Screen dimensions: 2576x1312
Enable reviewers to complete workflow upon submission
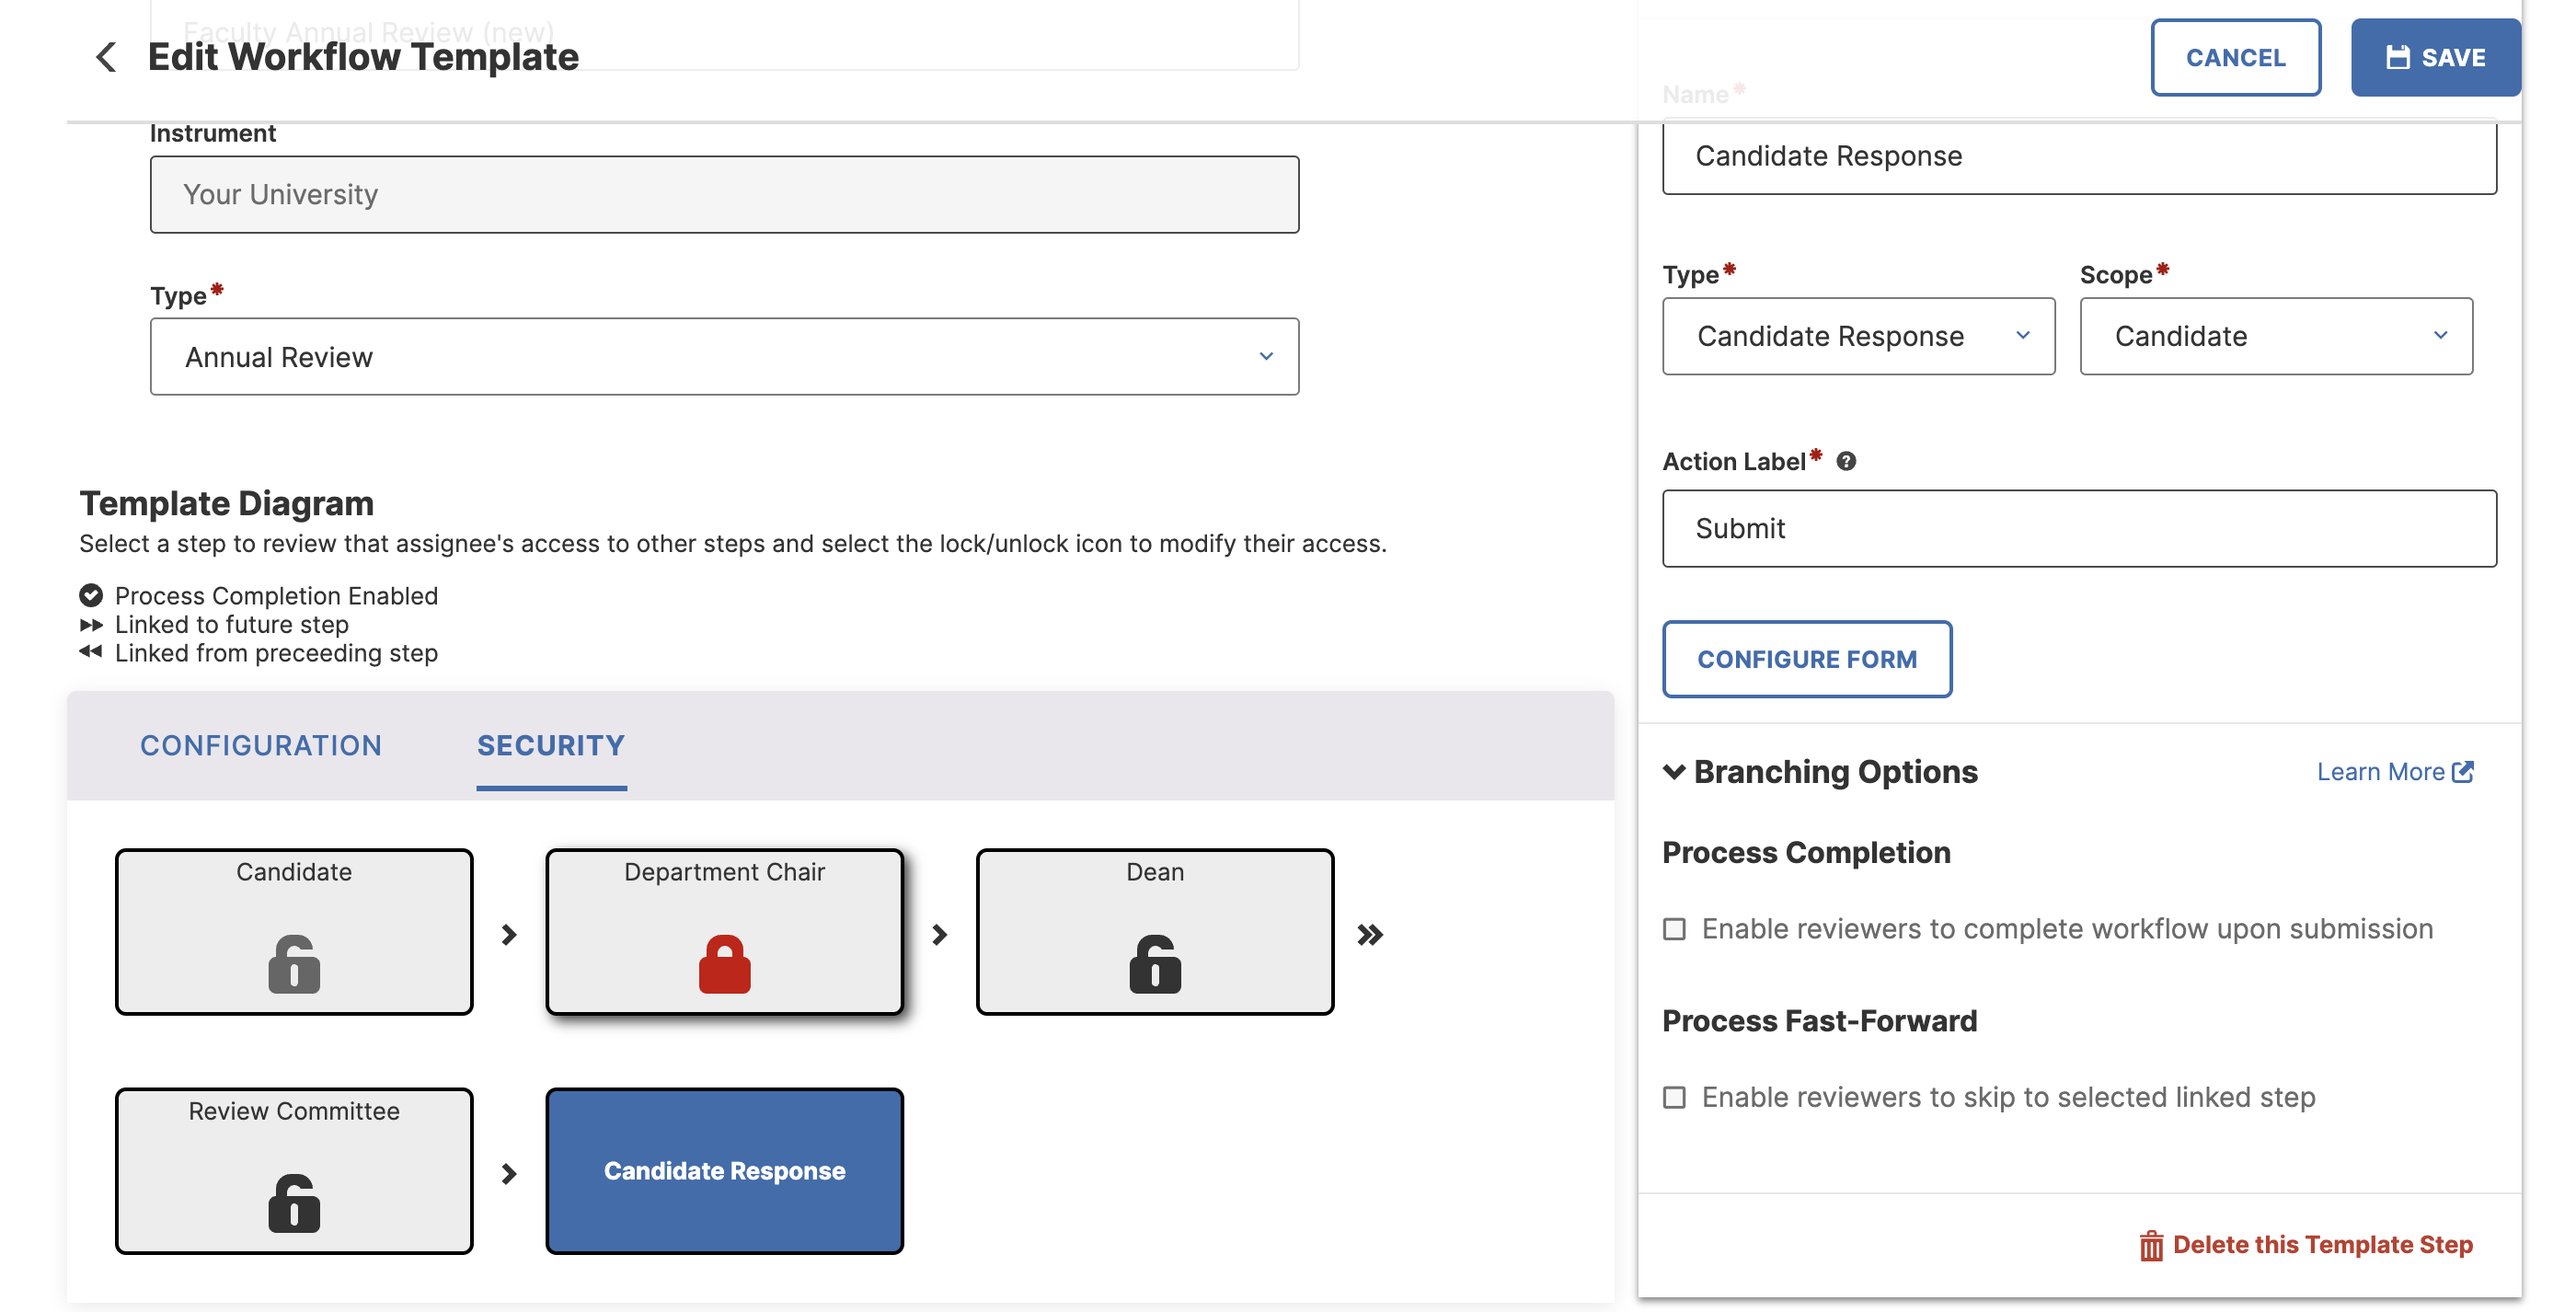point(1674,929)
